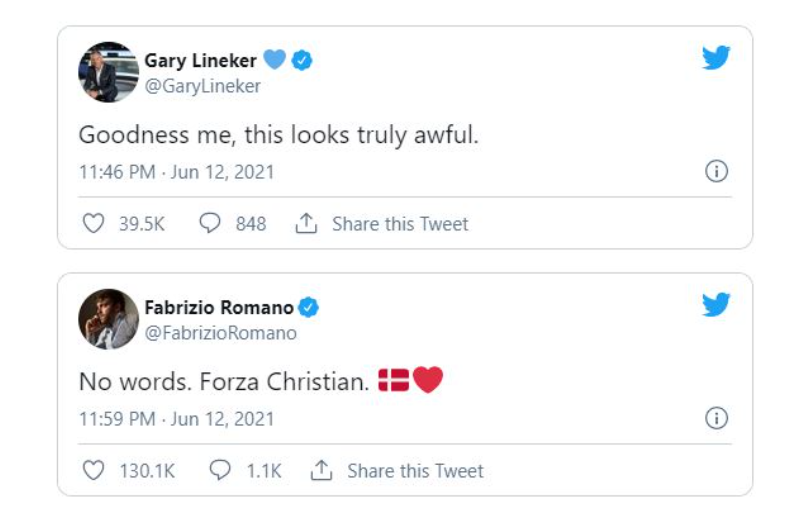The image size is (790, 506).
Task: Click the share arrow icon on Lineker's tweet
Action: coord(306,224)
